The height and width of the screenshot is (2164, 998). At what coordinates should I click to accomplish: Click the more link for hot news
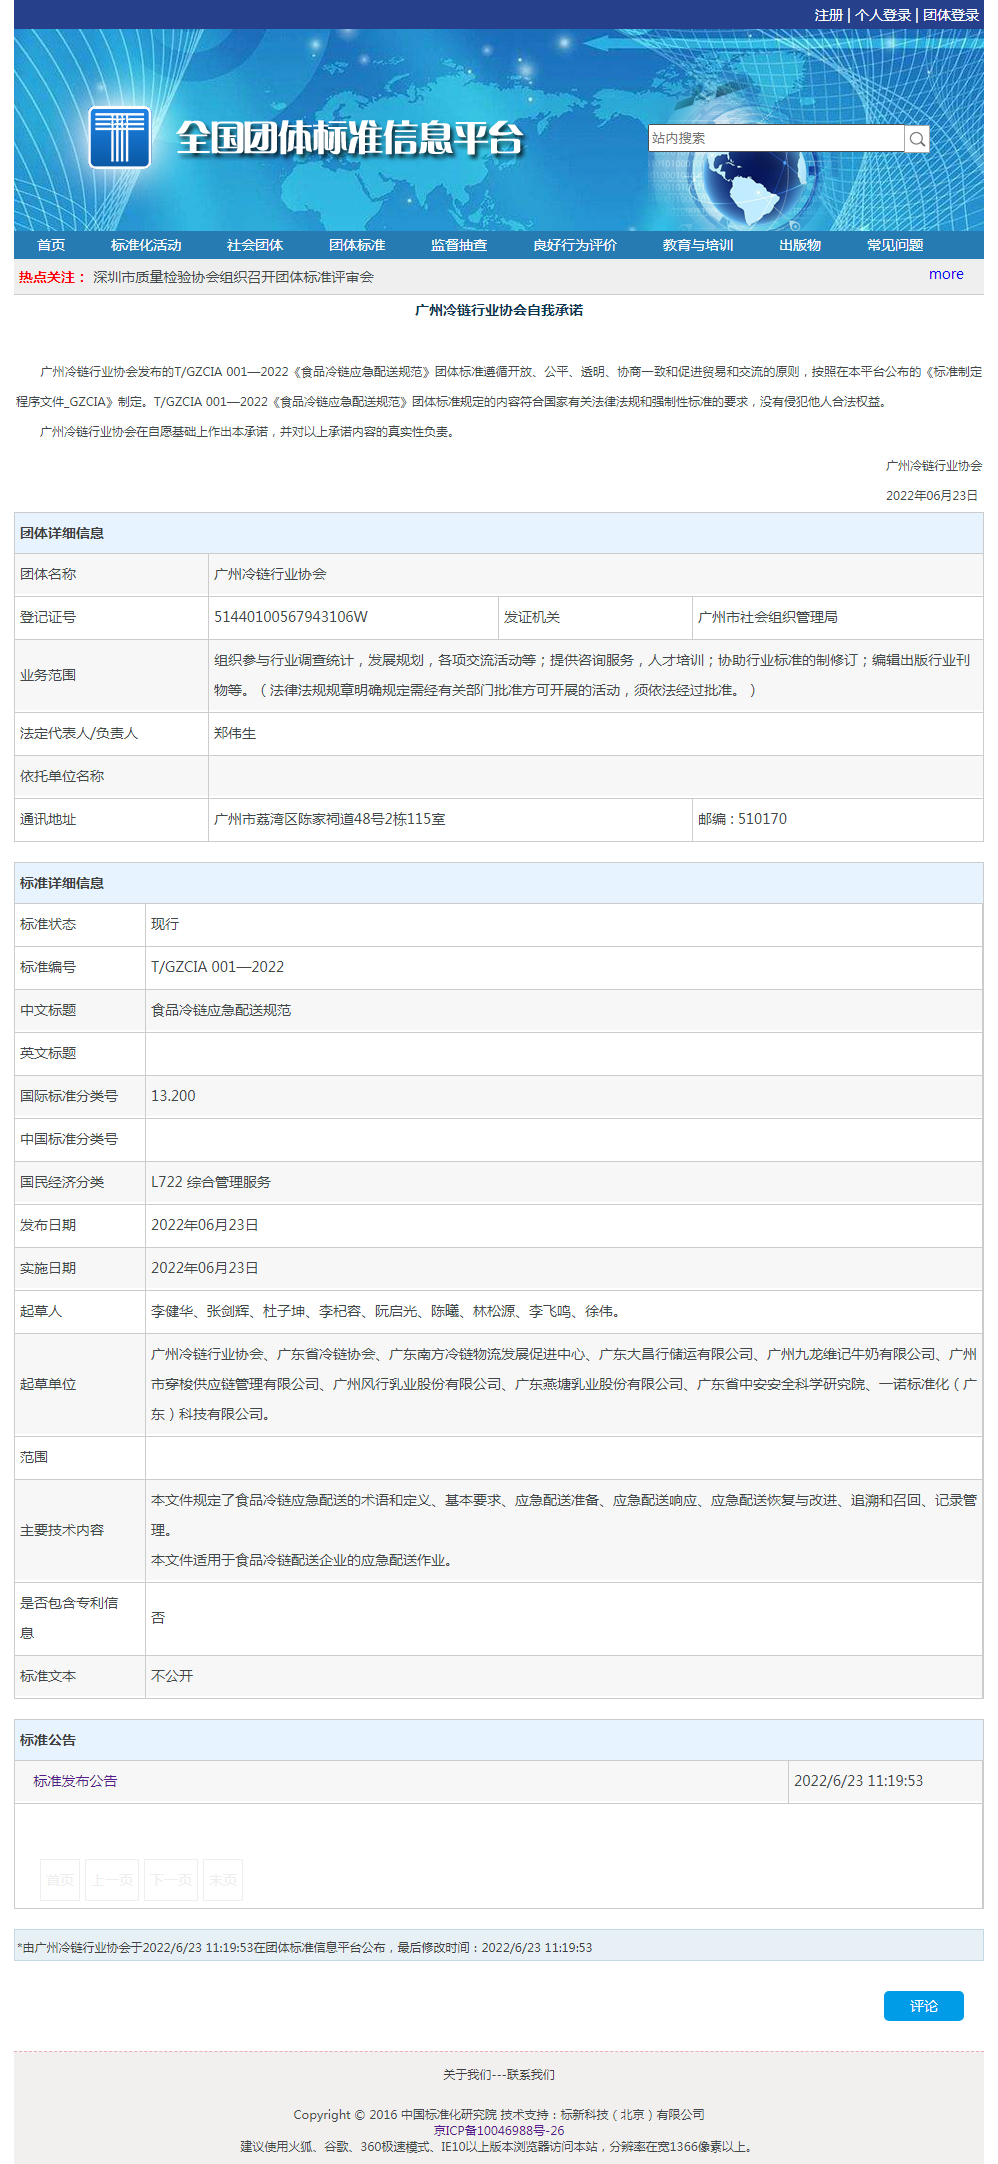point(946,274)
